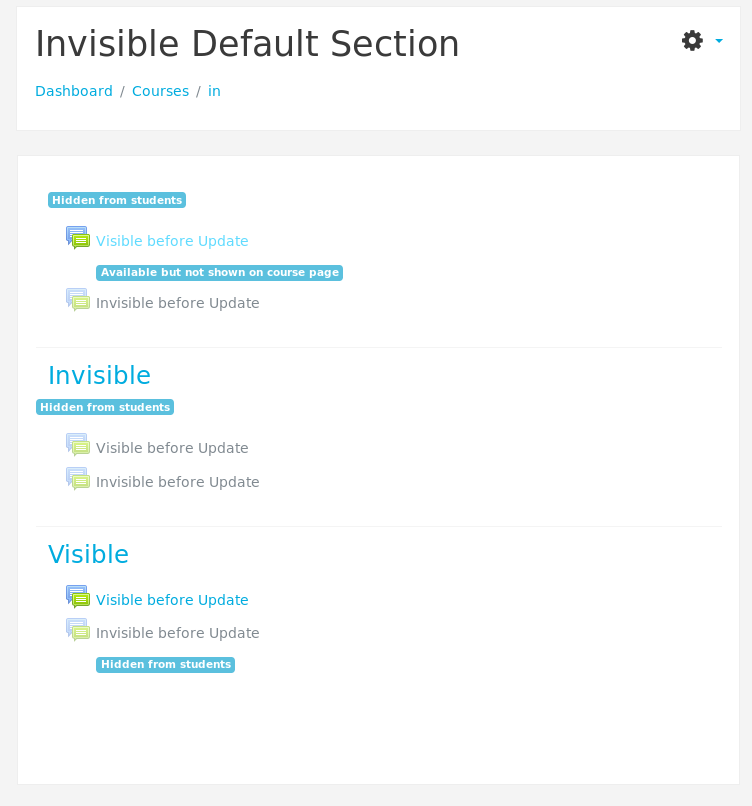Click forum icon above last Hidden from students badge
Screen dimensions: 752x806
[78, 630]
